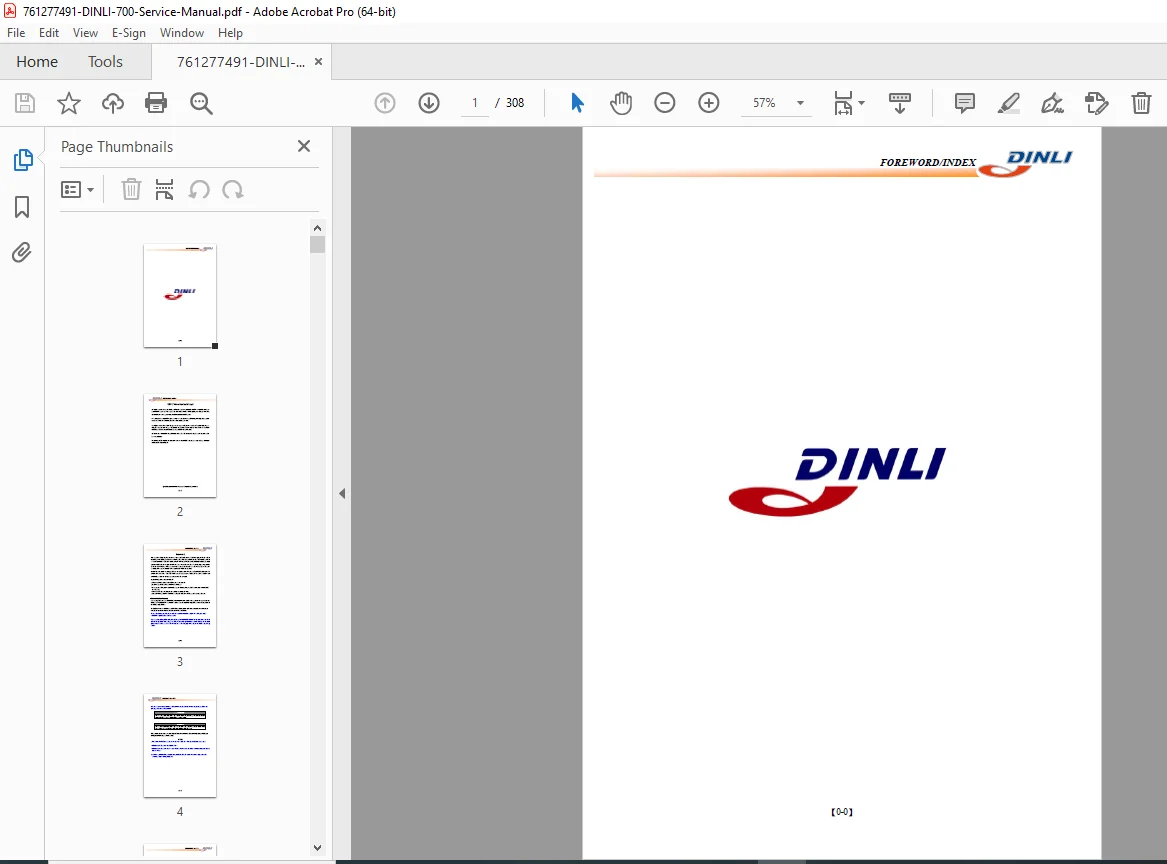Select page 3 thumbnail

click(x=180, y=596)
